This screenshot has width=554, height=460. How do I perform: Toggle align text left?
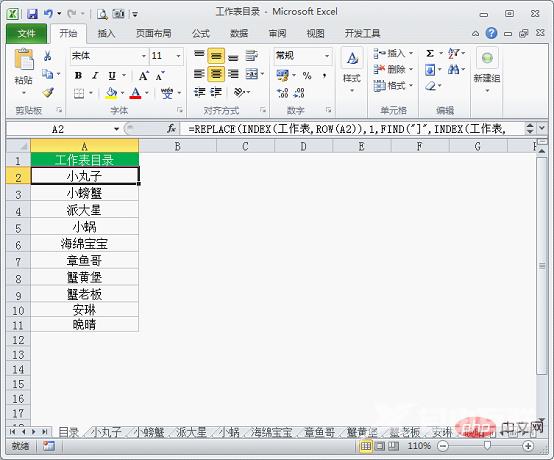[x=199, y=74]
